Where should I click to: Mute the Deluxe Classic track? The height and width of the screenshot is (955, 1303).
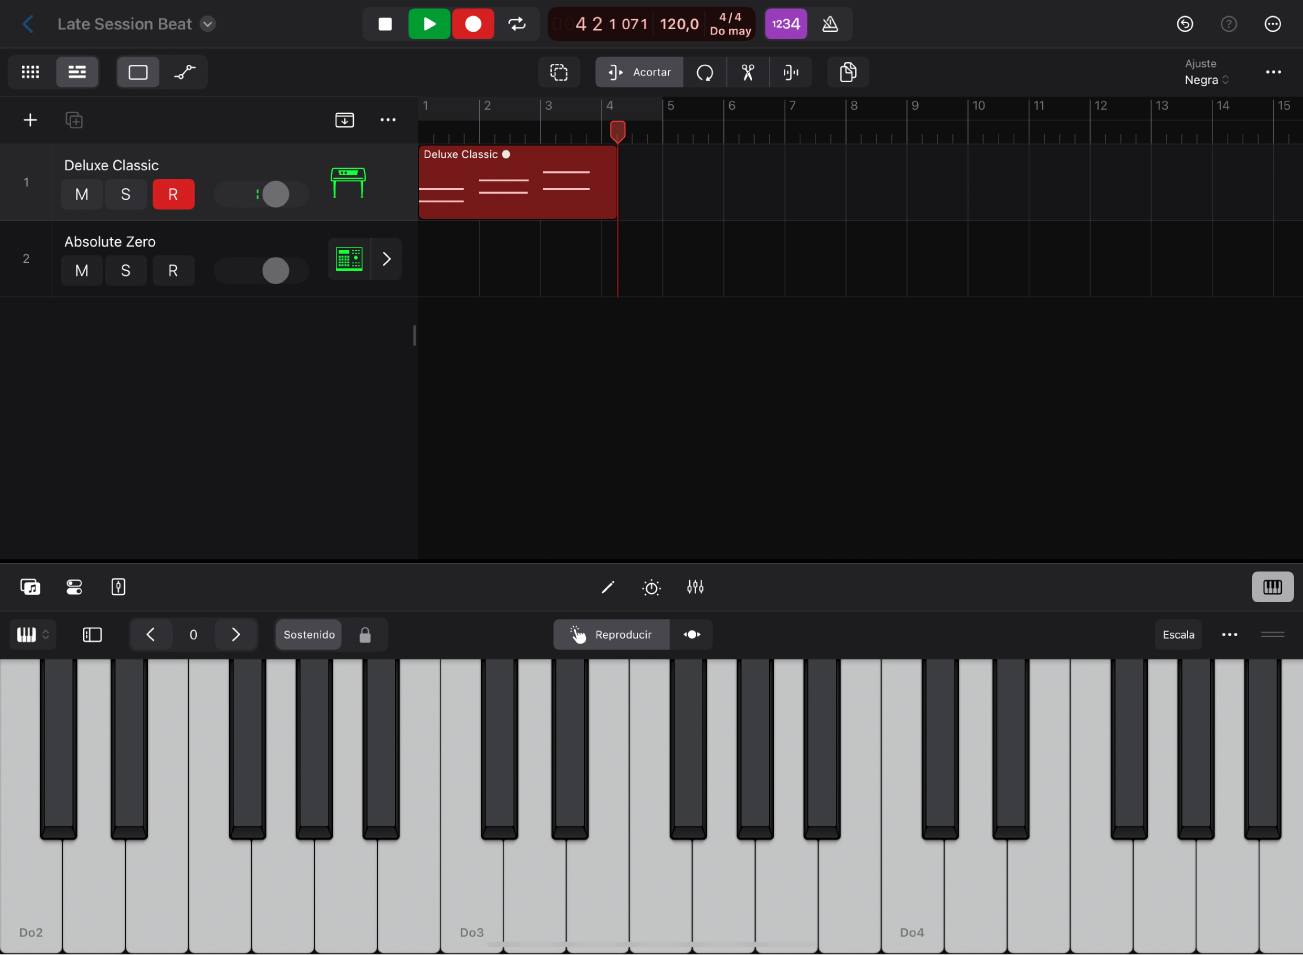(x=82, y=194)
